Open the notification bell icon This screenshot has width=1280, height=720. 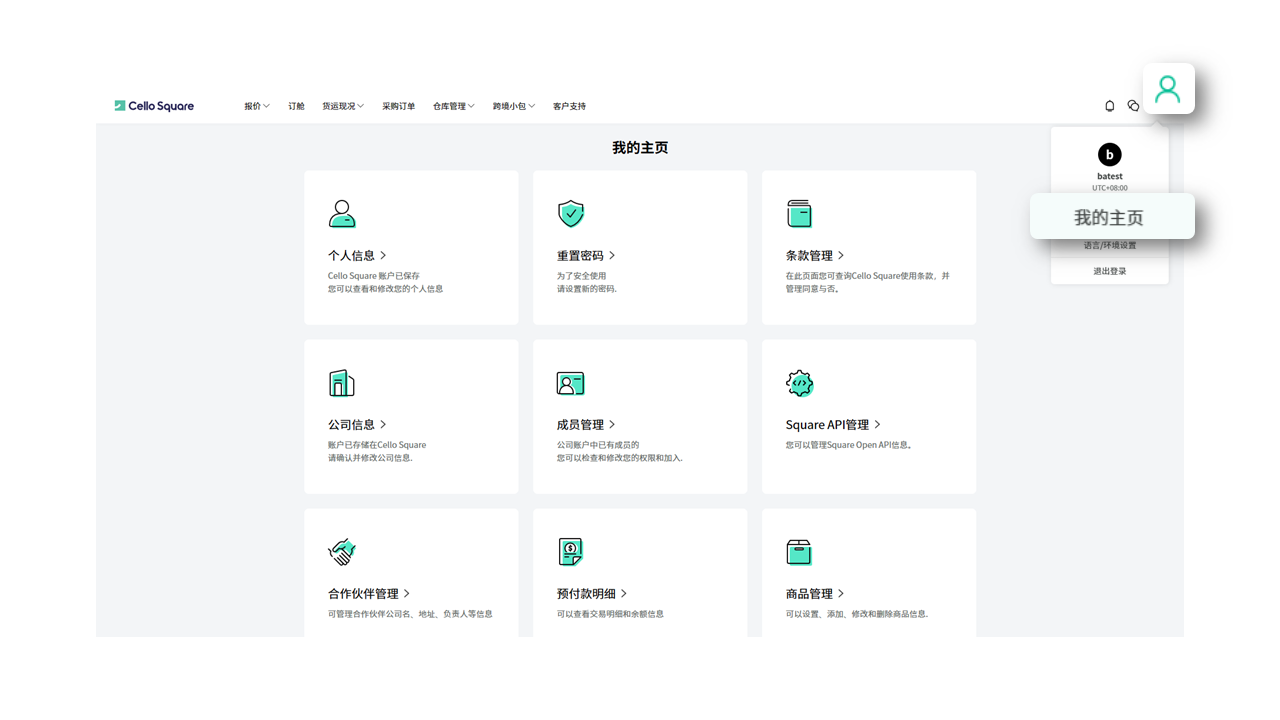(x=1109, y=105)
